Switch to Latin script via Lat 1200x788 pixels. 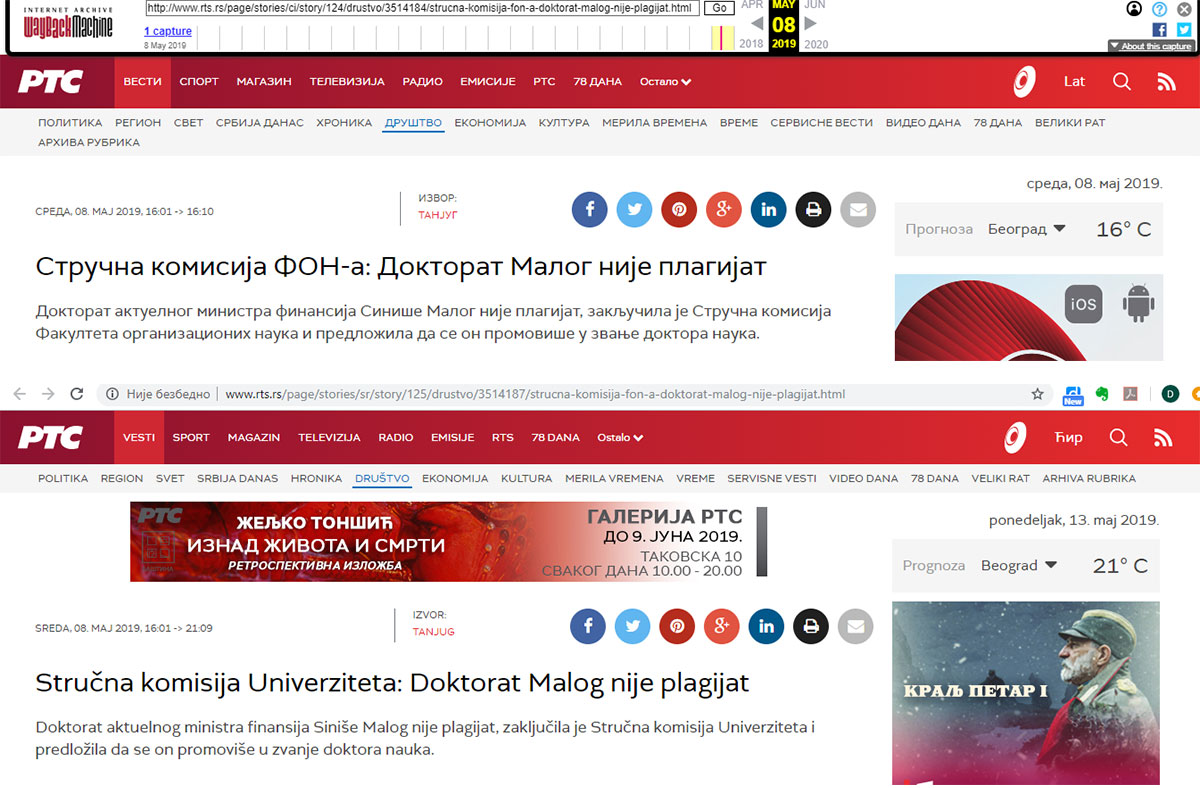click(1074, 82)
